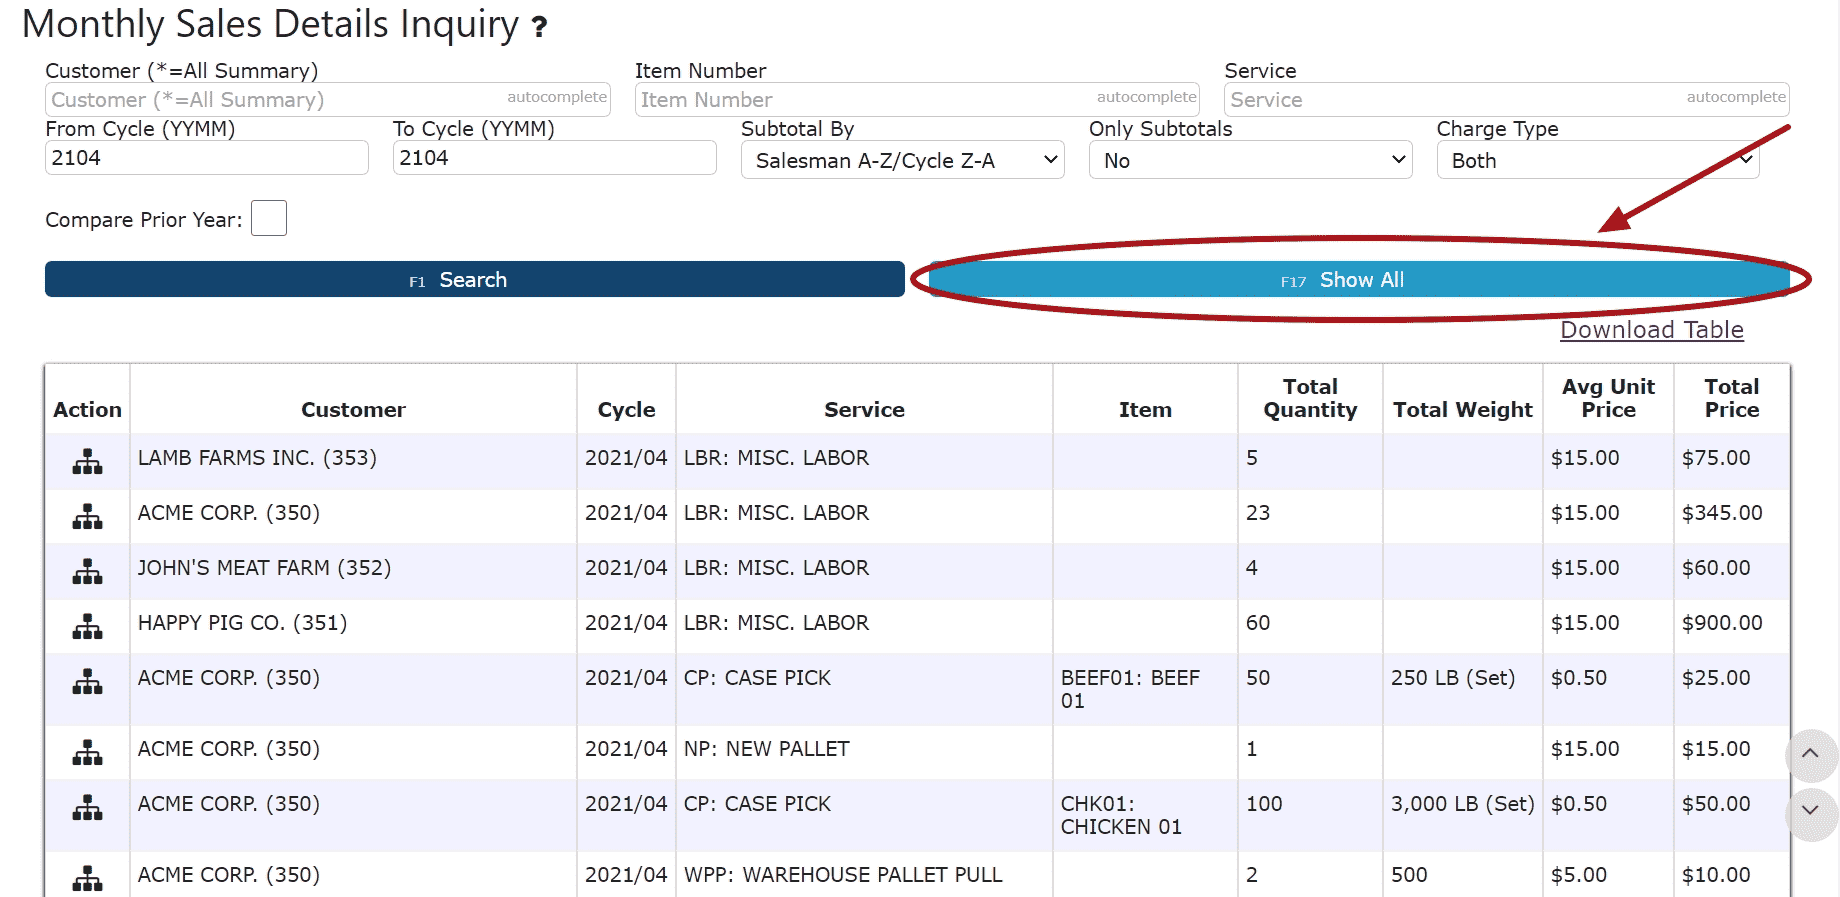The height and width of the screenshot is (897, 1840).
Task: Sort by the Total Price column header
Action: tap(1731, 398)
